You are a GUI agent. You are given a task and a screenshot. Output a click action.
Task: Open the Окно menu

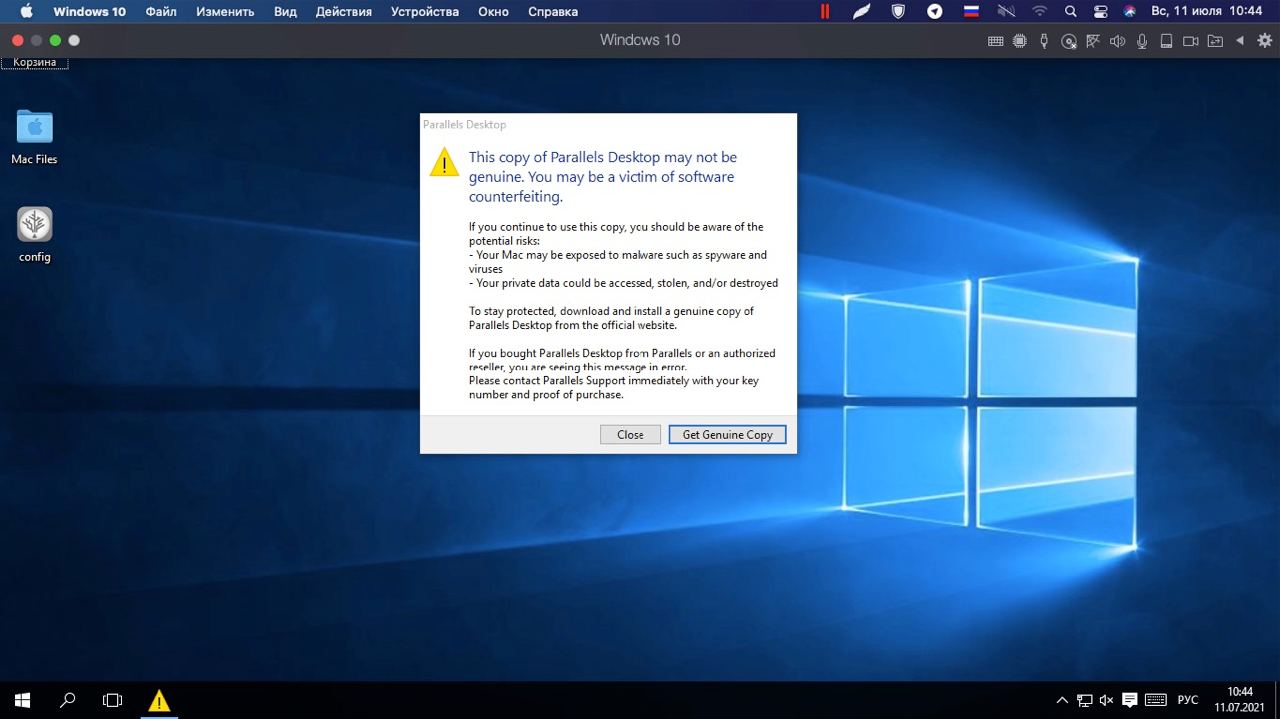click(x=493, y=12)
